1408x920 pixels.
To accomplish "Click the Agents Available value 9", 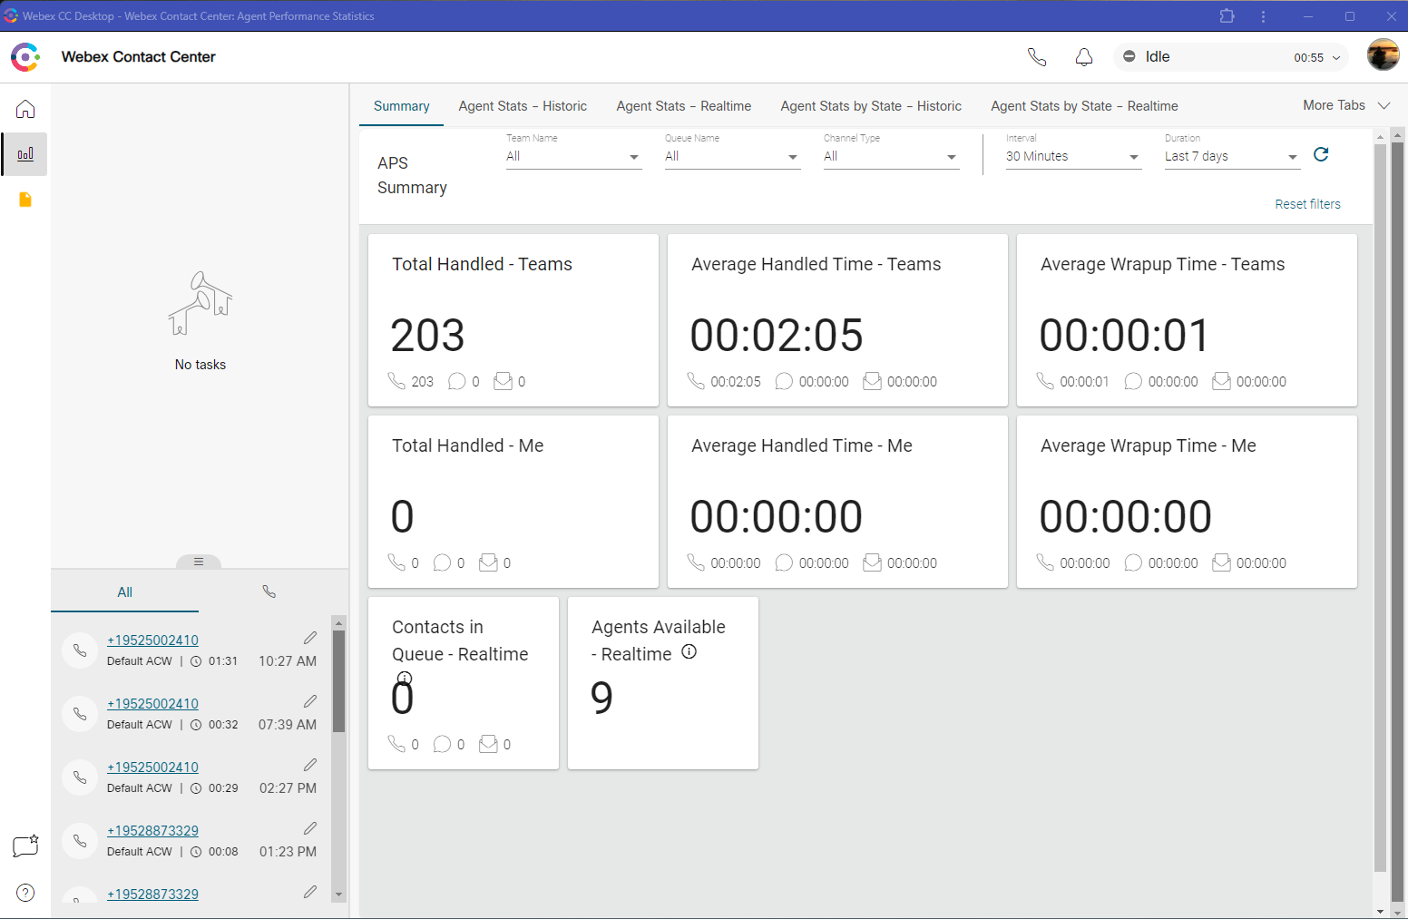I will [602, 698].
